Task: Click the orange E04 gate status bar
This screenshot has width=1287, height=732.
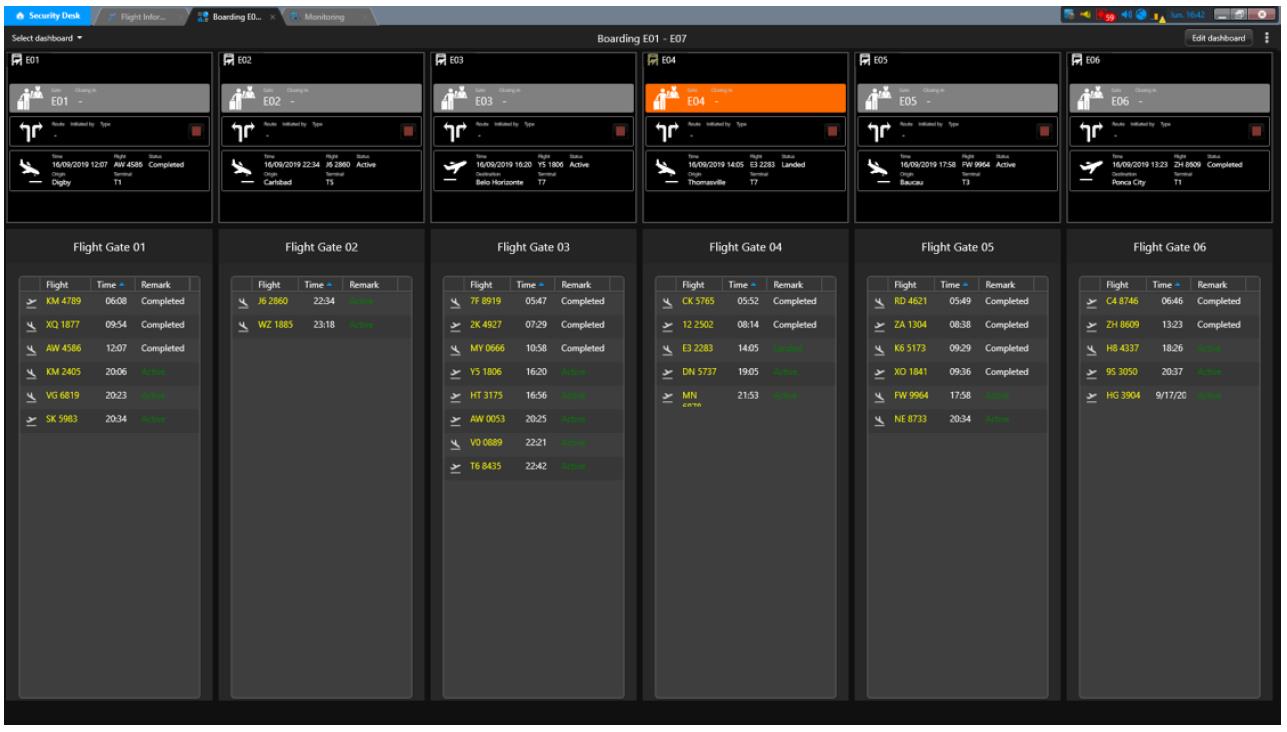Action: click(x=745, y=98)
